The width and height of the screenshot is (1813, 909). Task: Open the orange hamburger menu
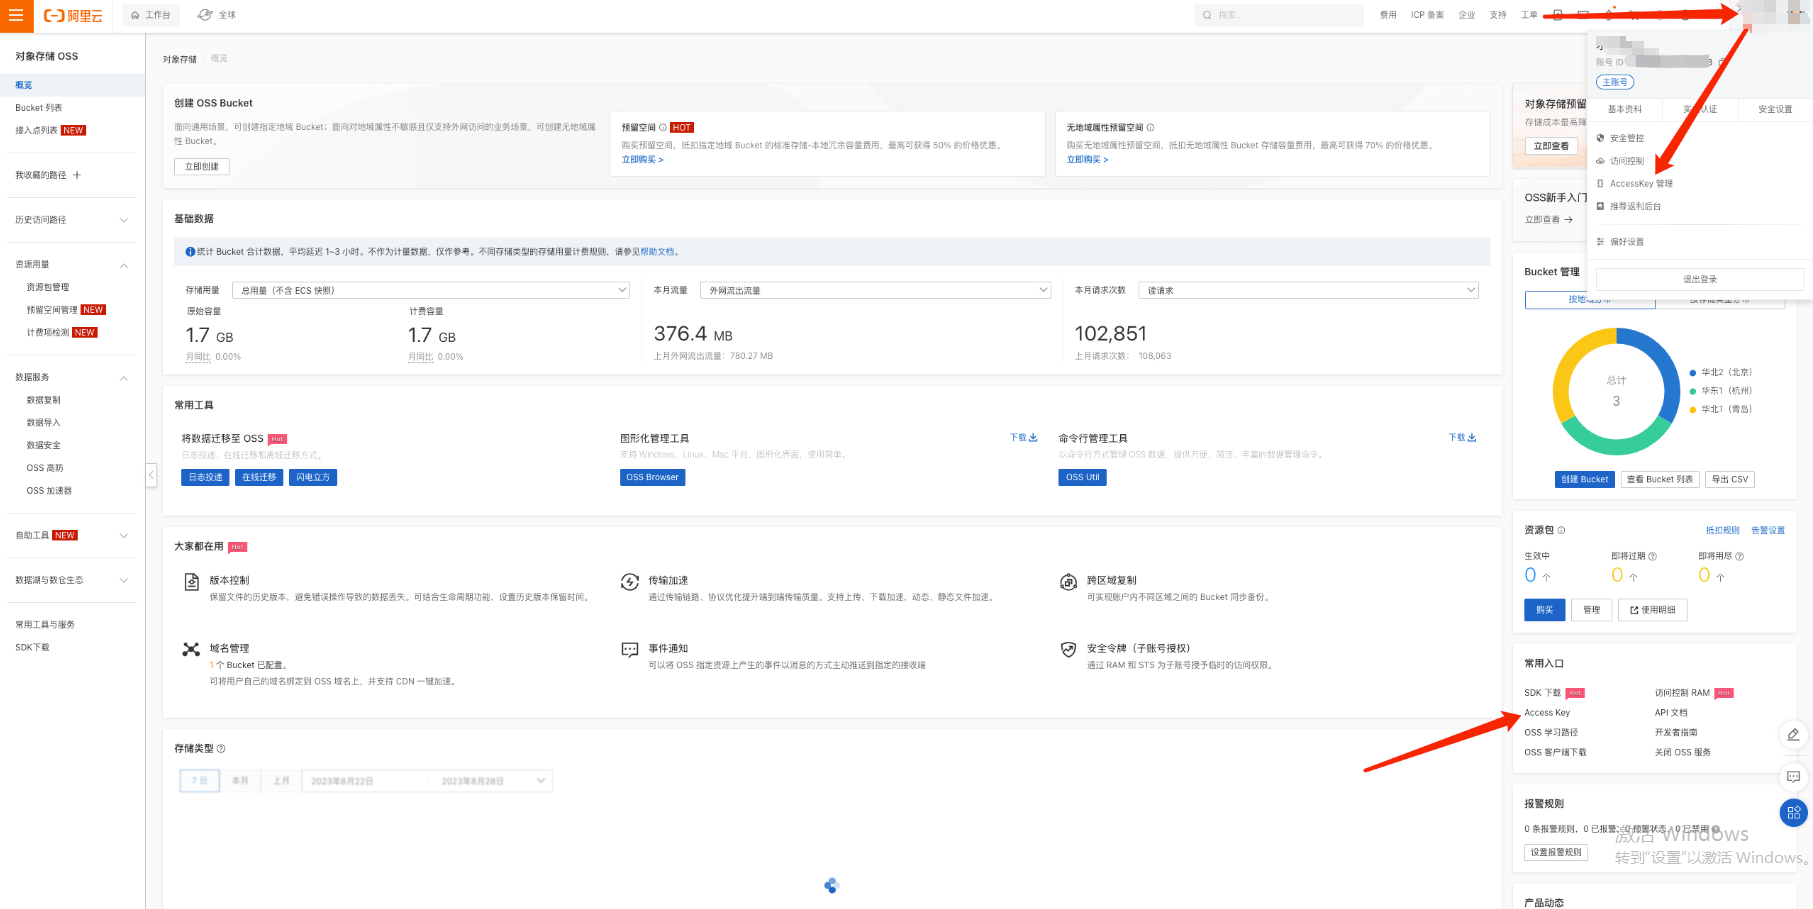16,15
